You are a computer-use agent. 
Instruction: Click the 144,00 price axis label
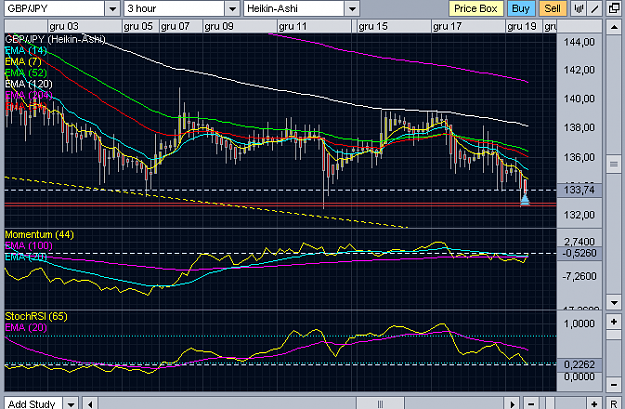click(x=579, y=42)
